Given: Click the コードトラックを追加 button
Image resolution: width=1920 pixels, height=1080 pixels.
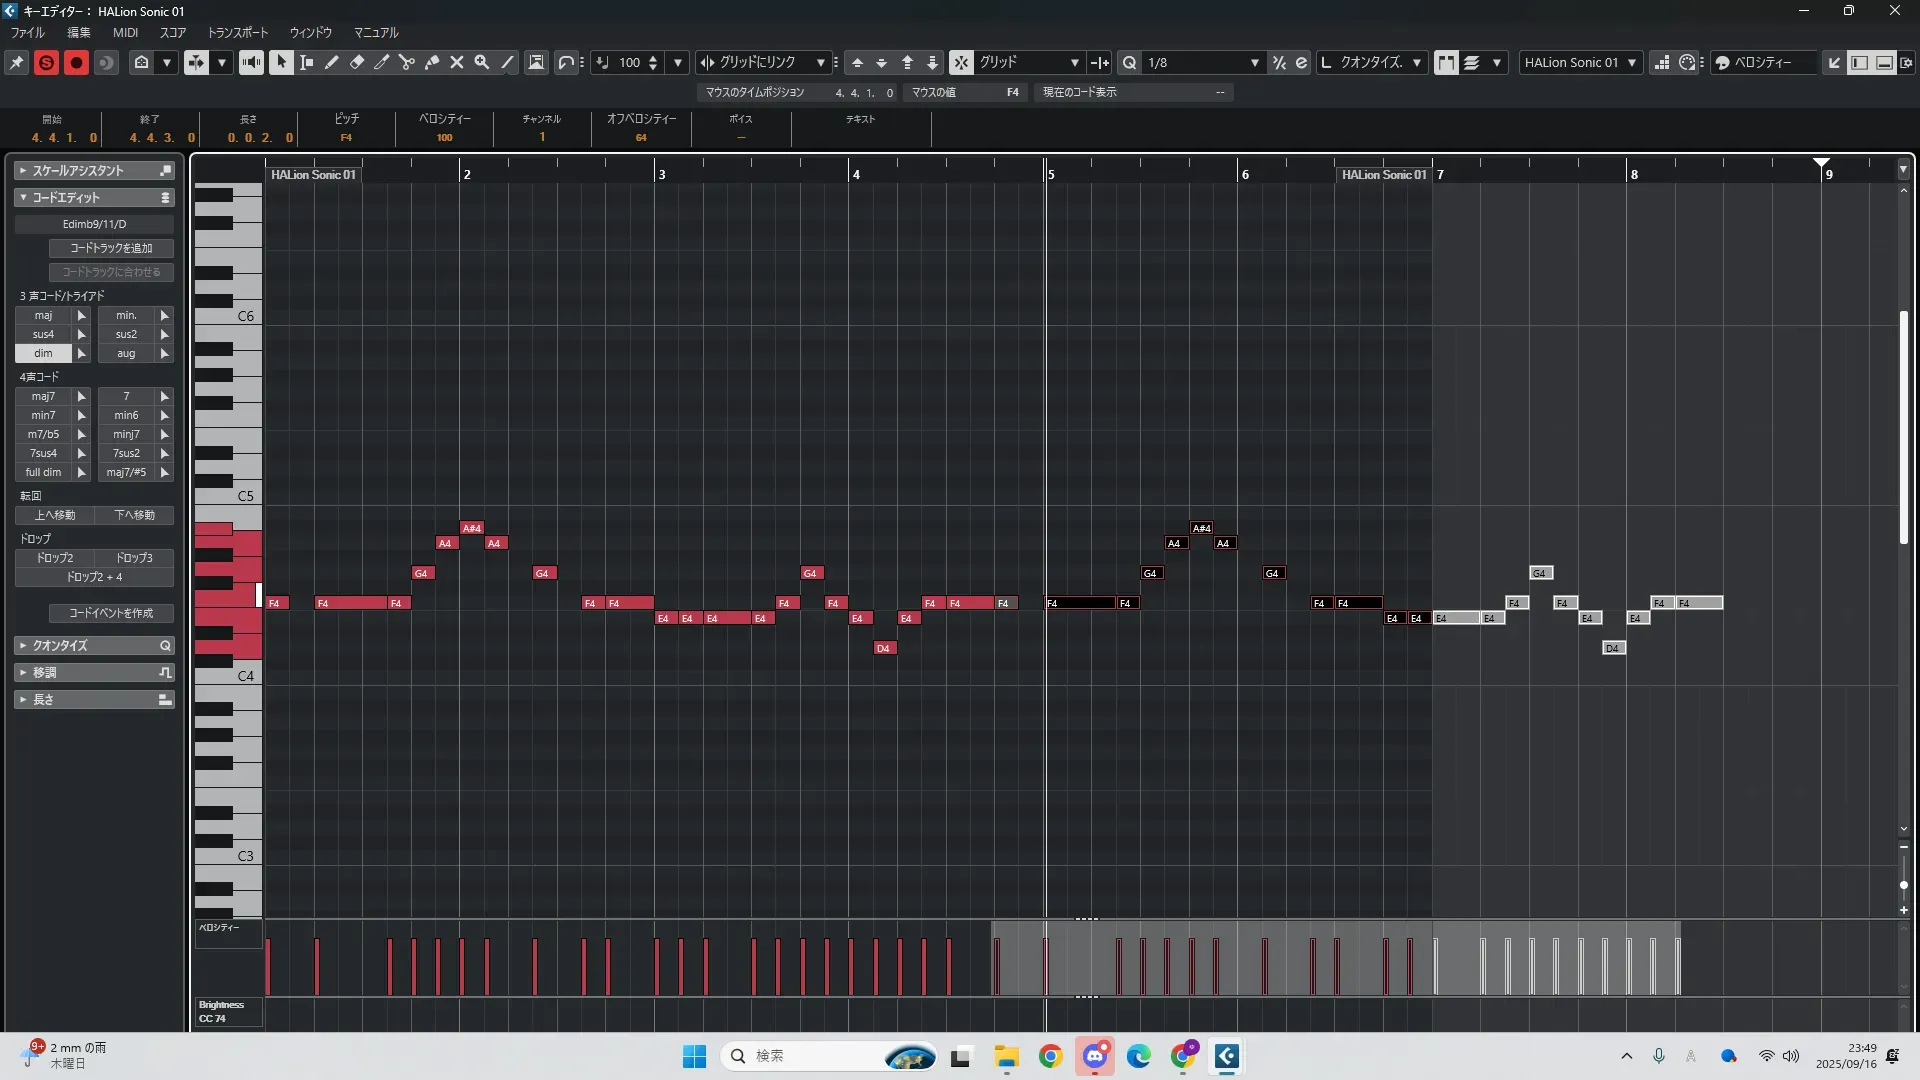Looking at the screenshot, I should coord(111,248).
